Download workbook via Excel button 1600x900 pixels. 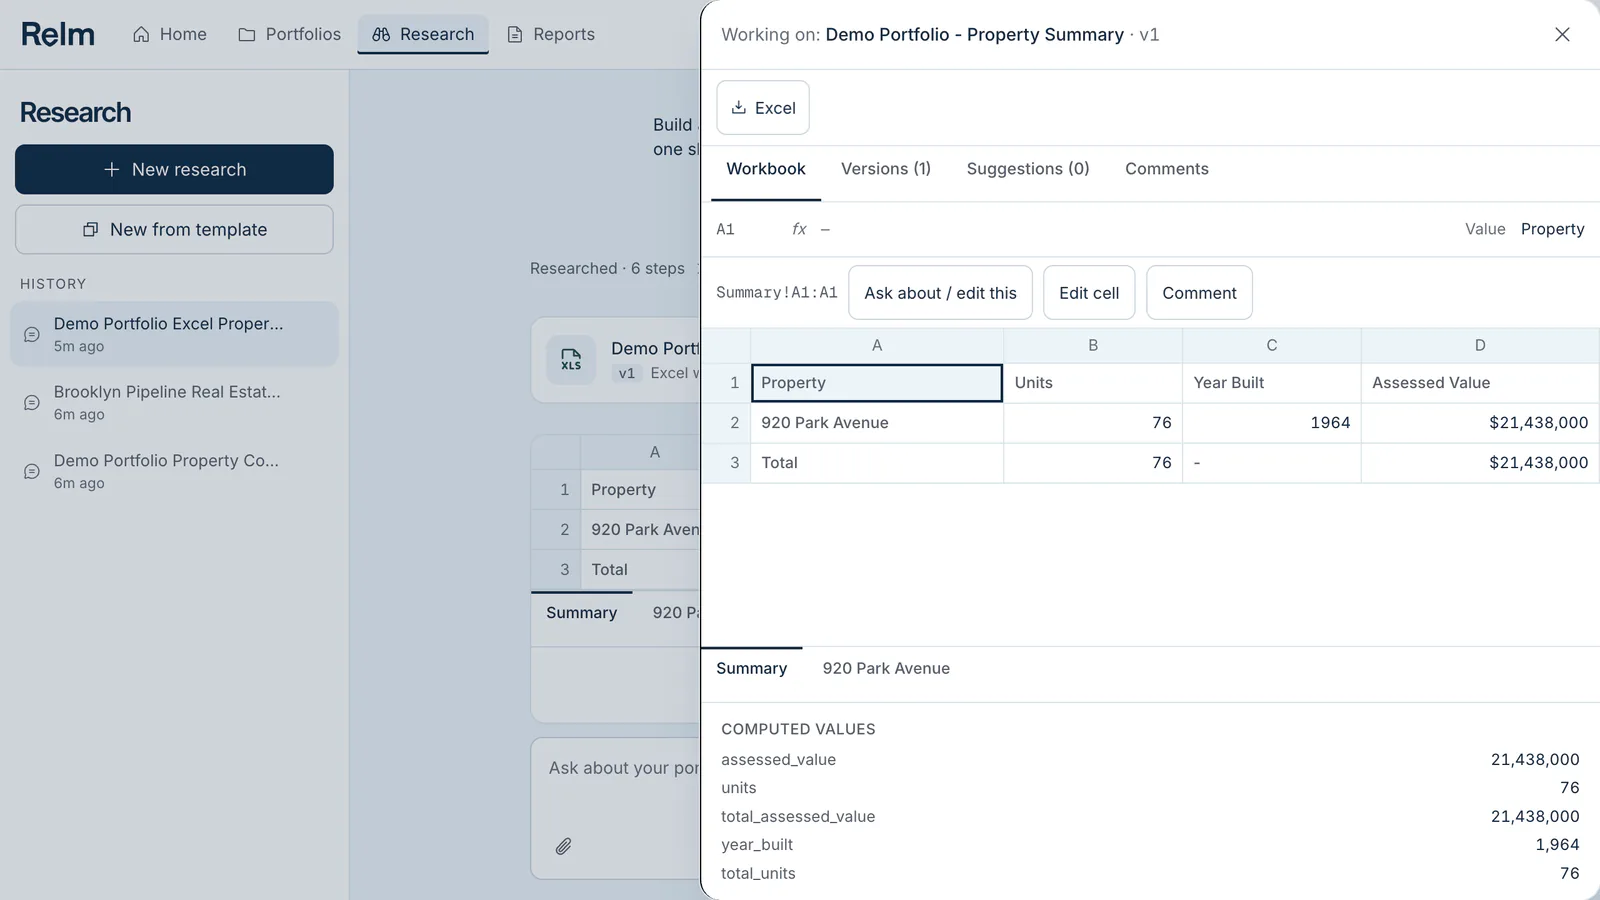(763, 108)
